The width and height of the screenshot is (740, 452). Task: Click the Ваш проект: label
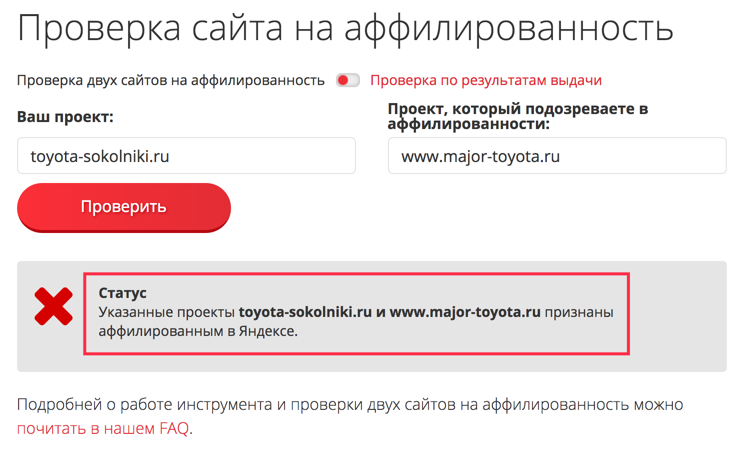[65, 117]
